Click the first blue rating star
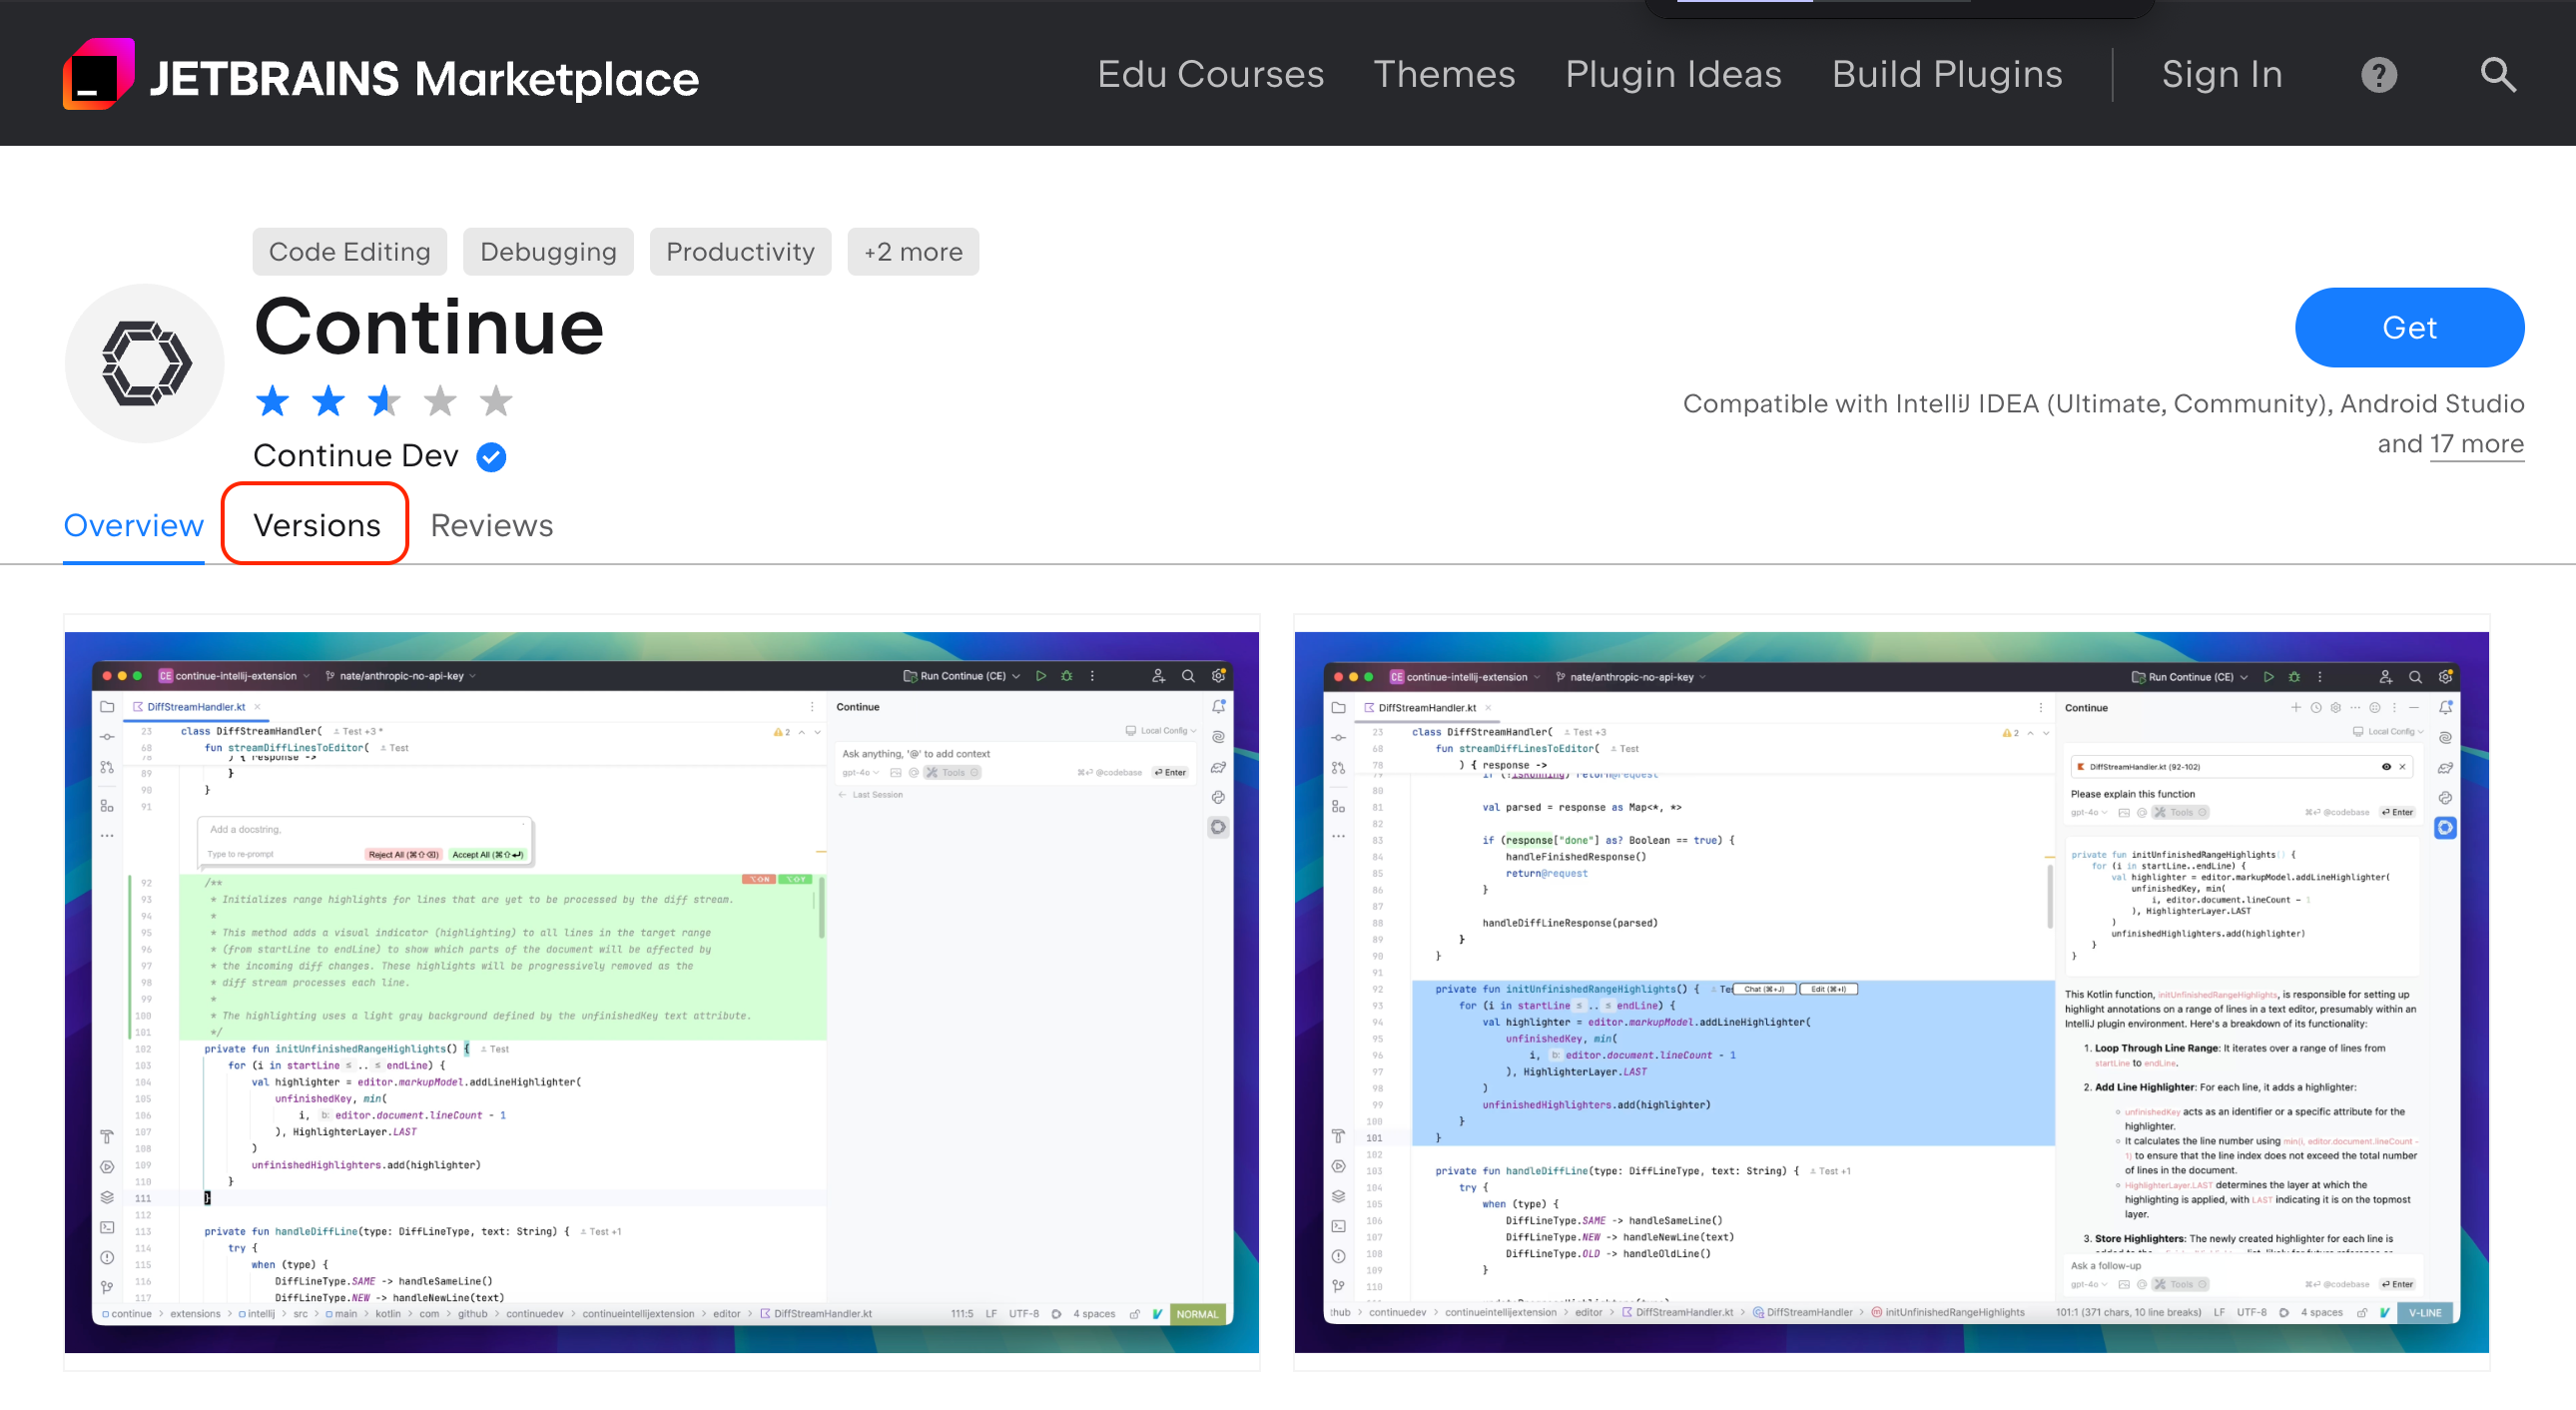Image resolution: width=2576 pixels, height=1410 pixels. (272, 402)
